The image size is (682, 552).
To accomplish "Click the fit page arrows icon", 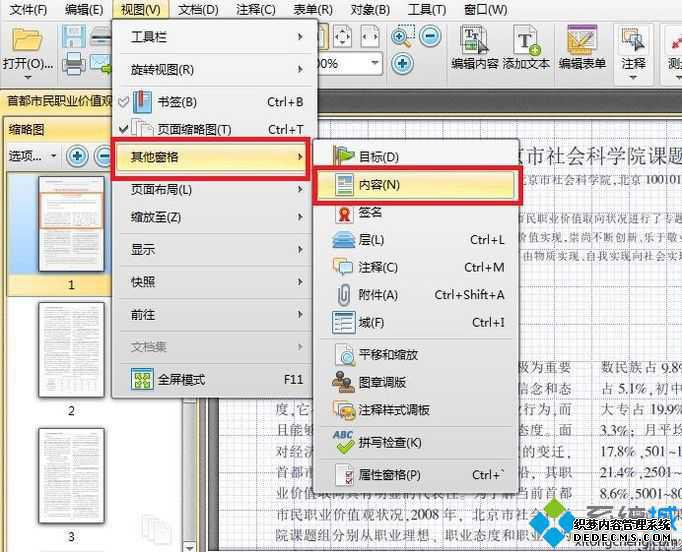I will (342, 36).
